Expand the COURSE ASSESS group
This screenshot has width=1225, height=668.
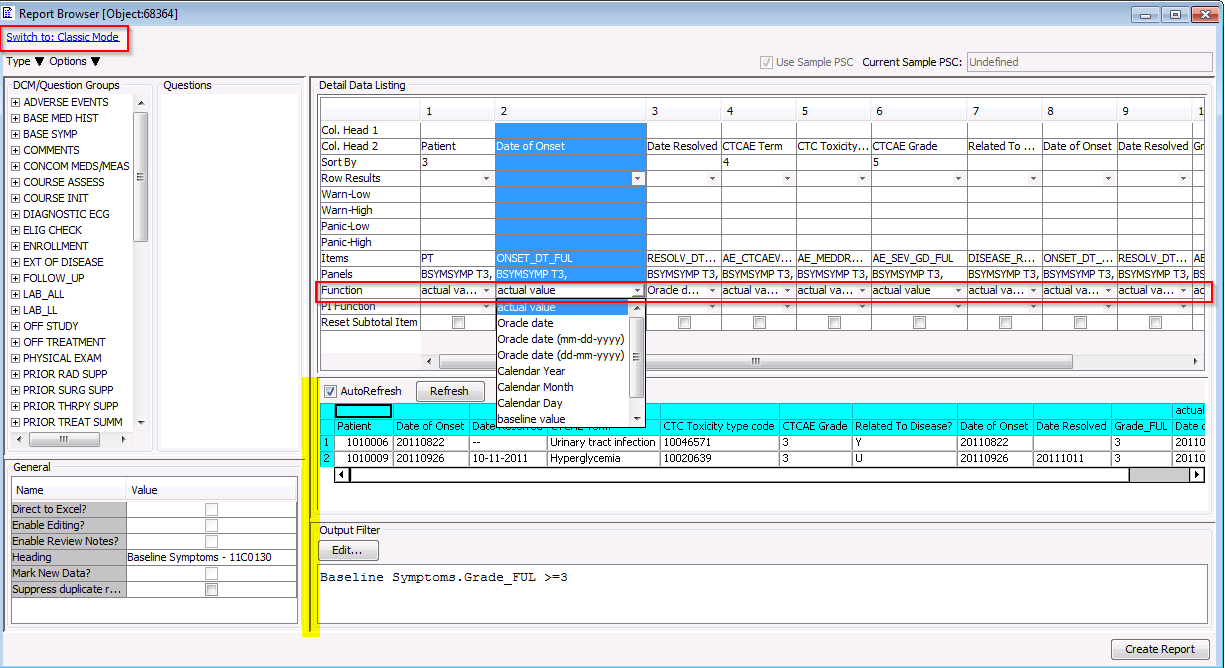click(x=16, y=182)
